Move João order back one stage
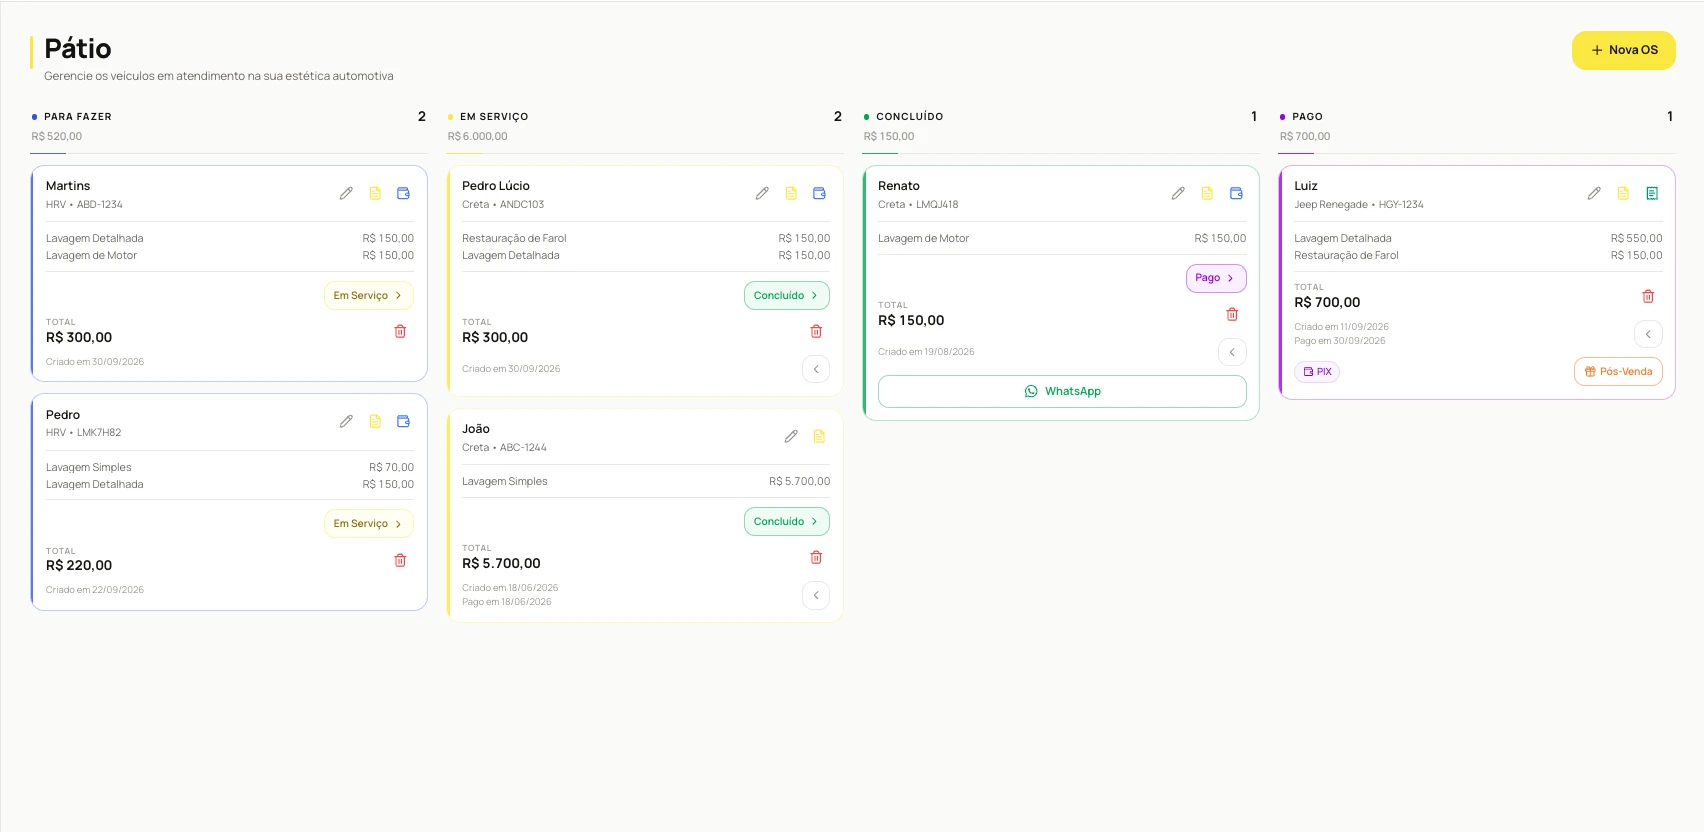 click(816, 595)
